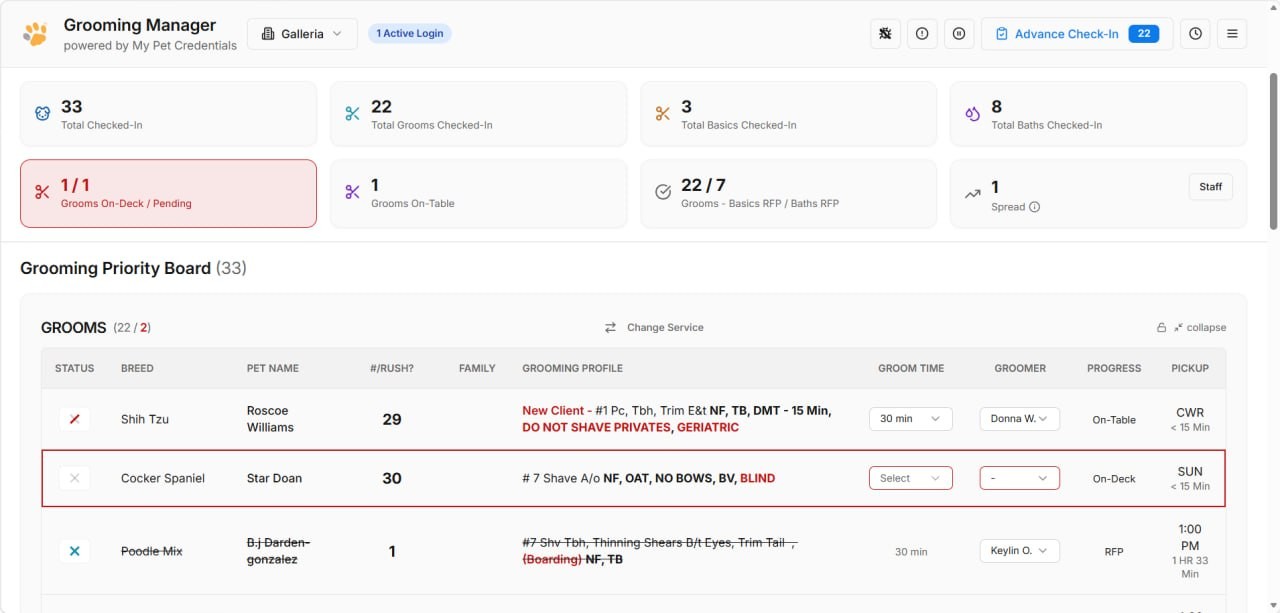Click rush number 29
Screen dimensions: 1280x613
coord(392,419)
